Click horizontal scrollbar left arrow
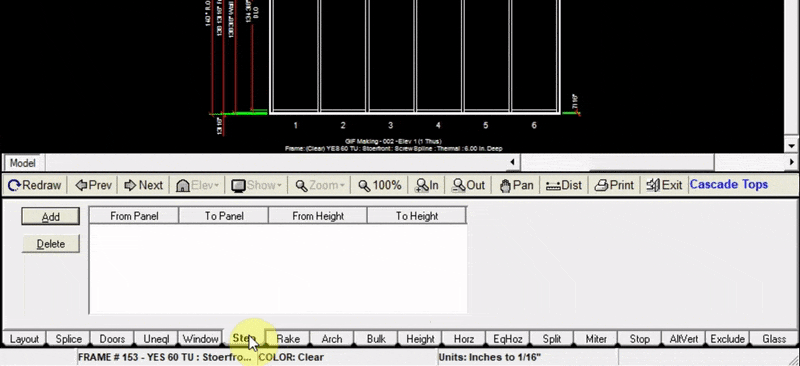Screen dimensions: 800x366 click(512, 162)
